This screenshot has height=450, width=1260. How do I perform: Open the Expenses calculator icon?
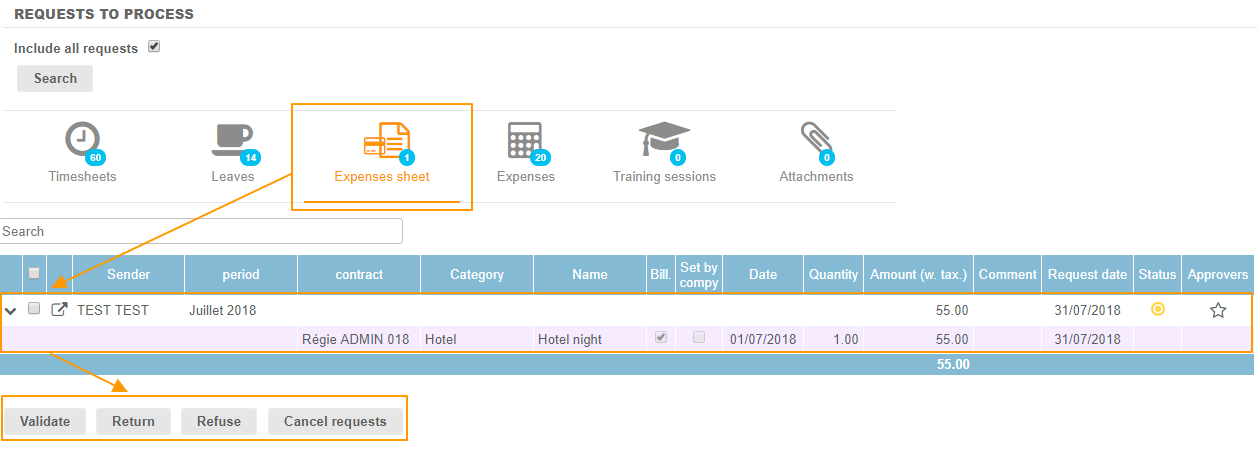pos(525,141)
